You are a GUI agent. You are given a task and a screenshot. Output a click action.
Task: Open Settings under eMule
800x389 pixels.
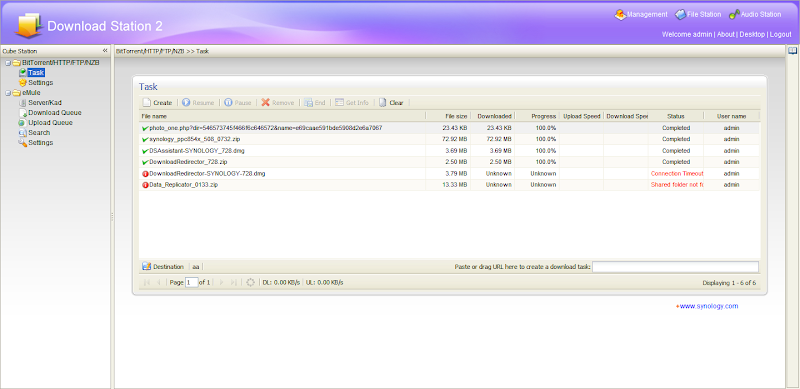tap(40, 142)
